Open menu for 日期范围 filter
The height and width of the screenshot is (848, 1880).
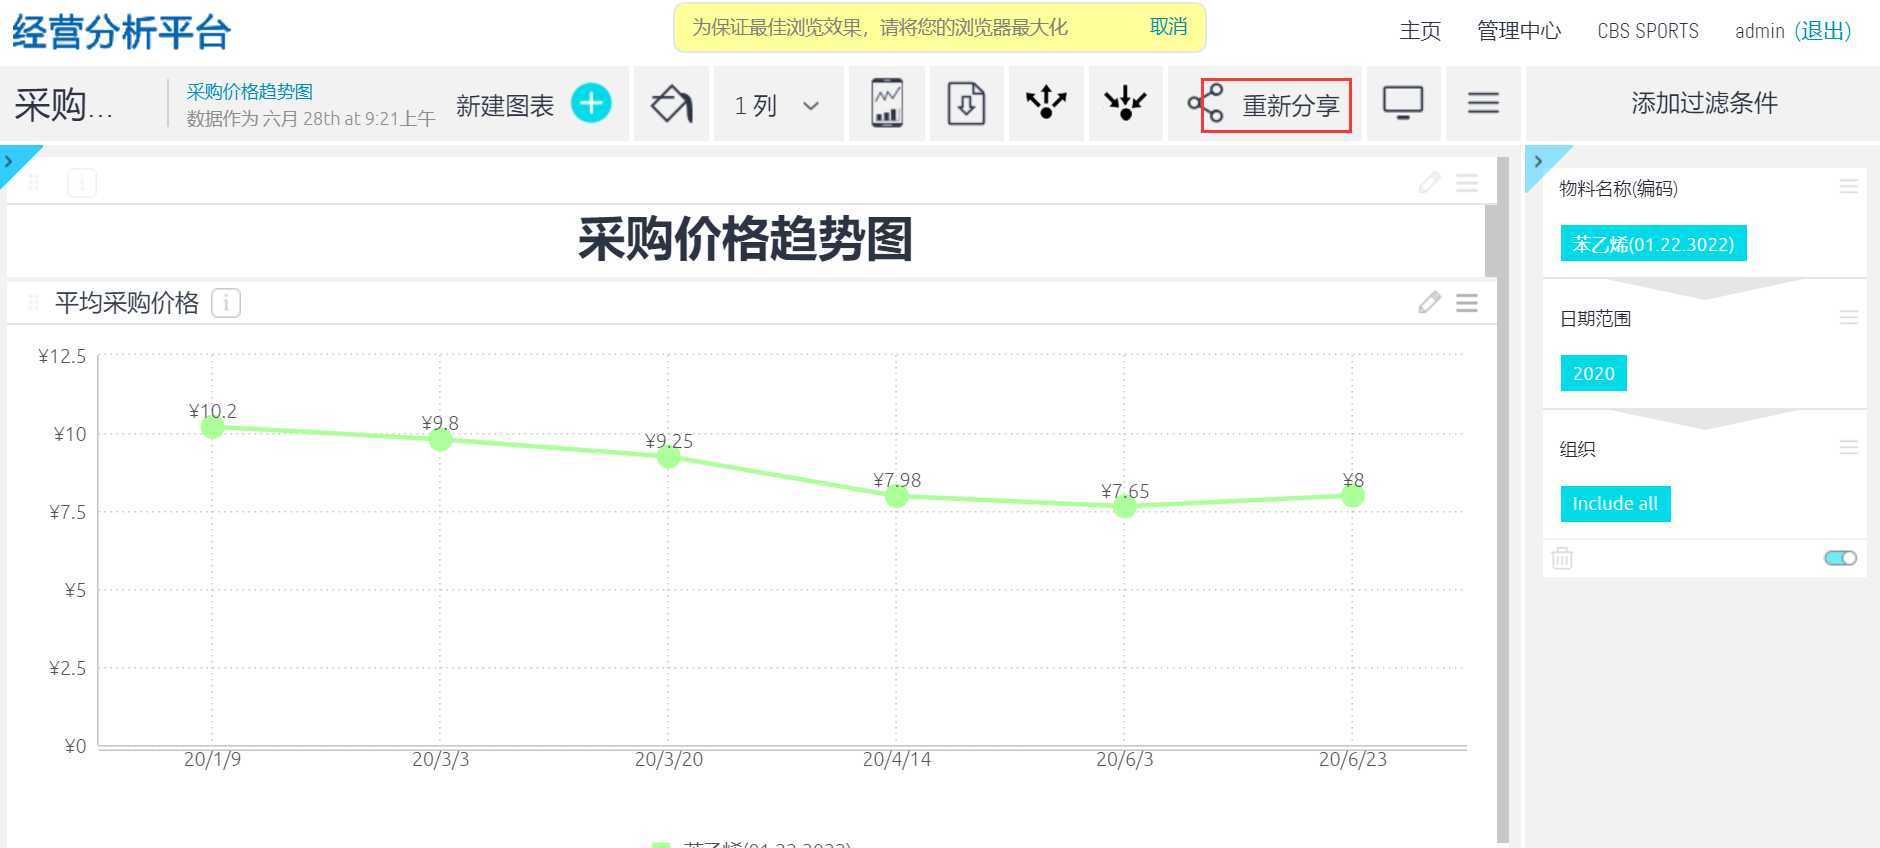pyautogui.click(x=1849, y=318)
